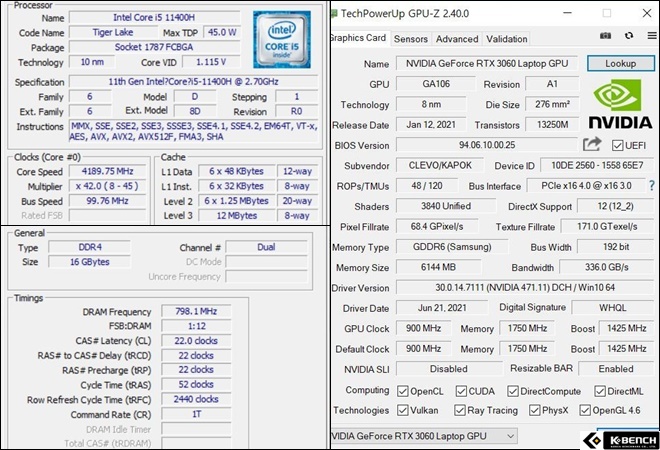Click the Intel Core i5 badge
The height and width of the screenshot is (450, 660).
click(x=282, y=40)
